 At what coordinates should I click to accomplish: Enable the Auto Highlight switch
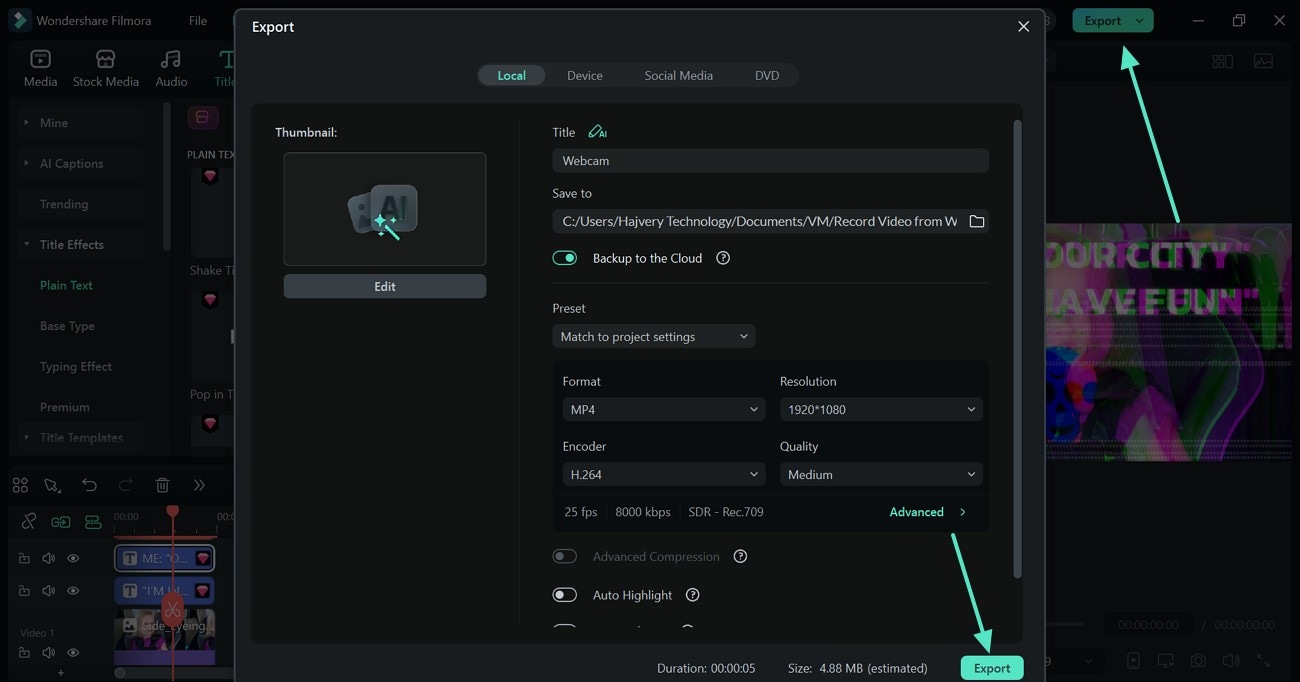tap(565, 595)
